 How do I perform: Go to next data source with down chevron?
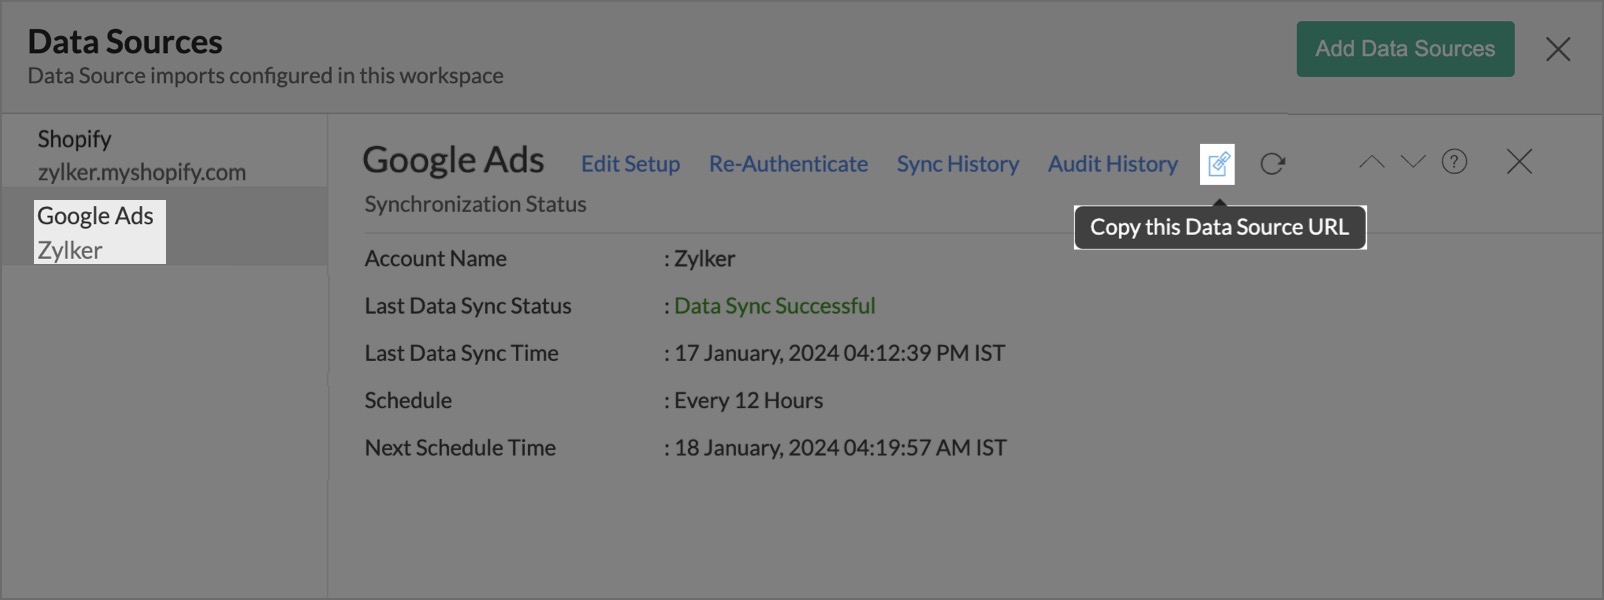point(1412,161)
